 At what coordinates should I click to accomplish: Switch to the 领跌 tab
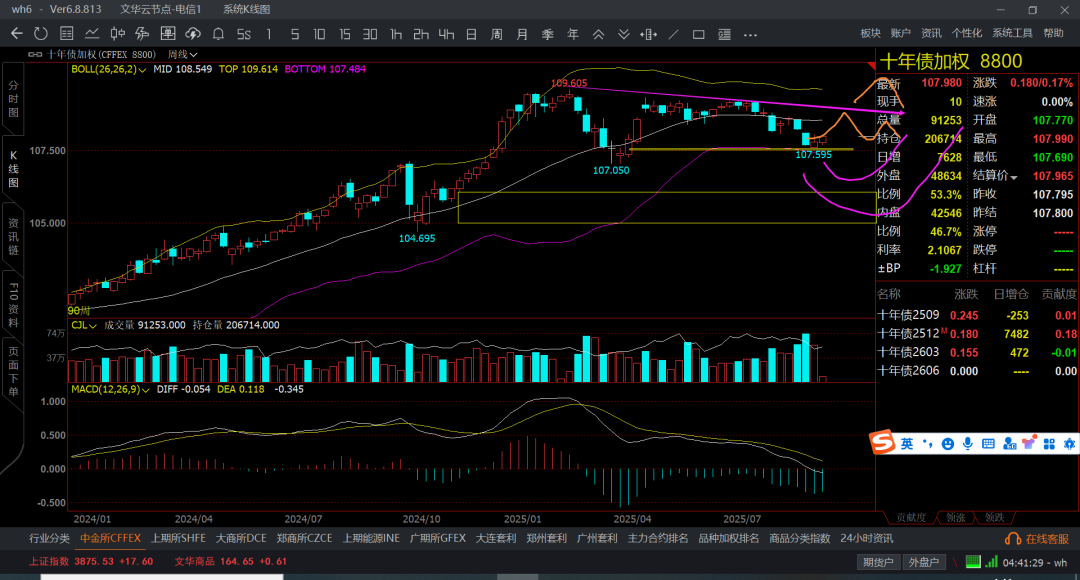(994, 517)
